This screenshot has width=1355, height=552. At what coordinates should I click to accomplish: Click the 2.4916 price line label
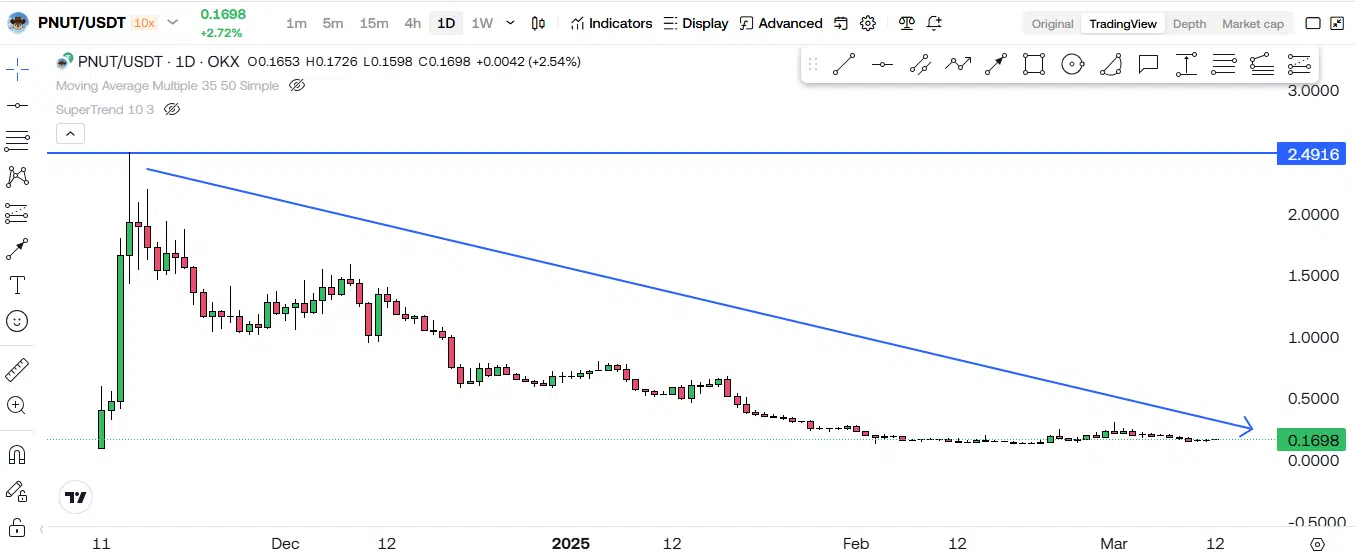[1311, 154]
